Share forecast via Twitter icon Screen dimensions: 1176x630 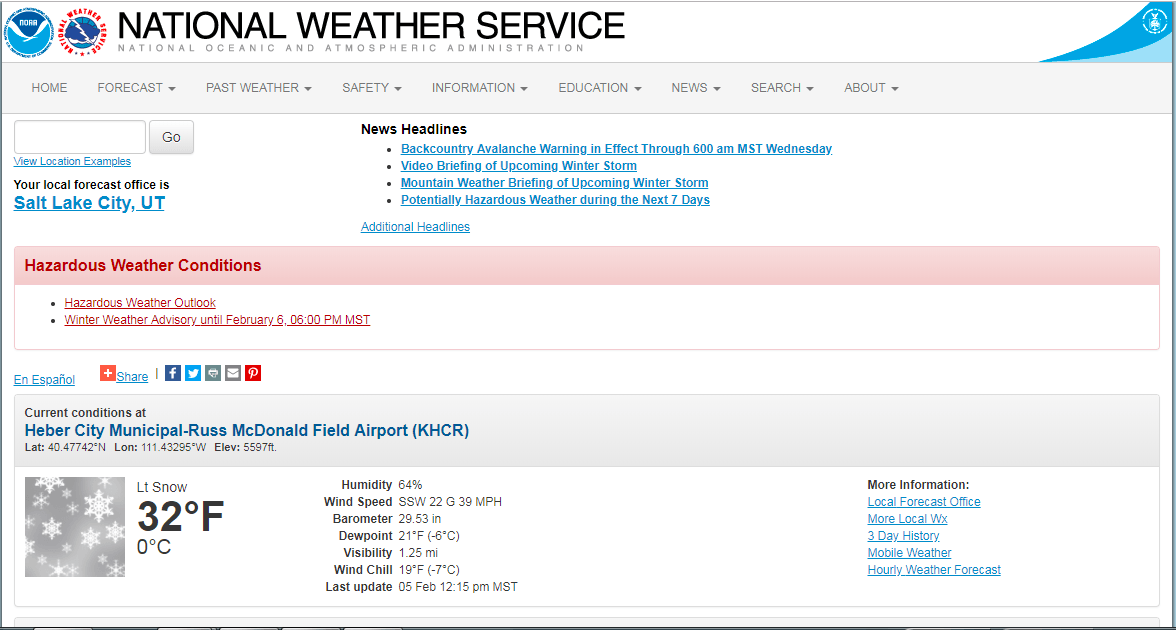[193, 373]
